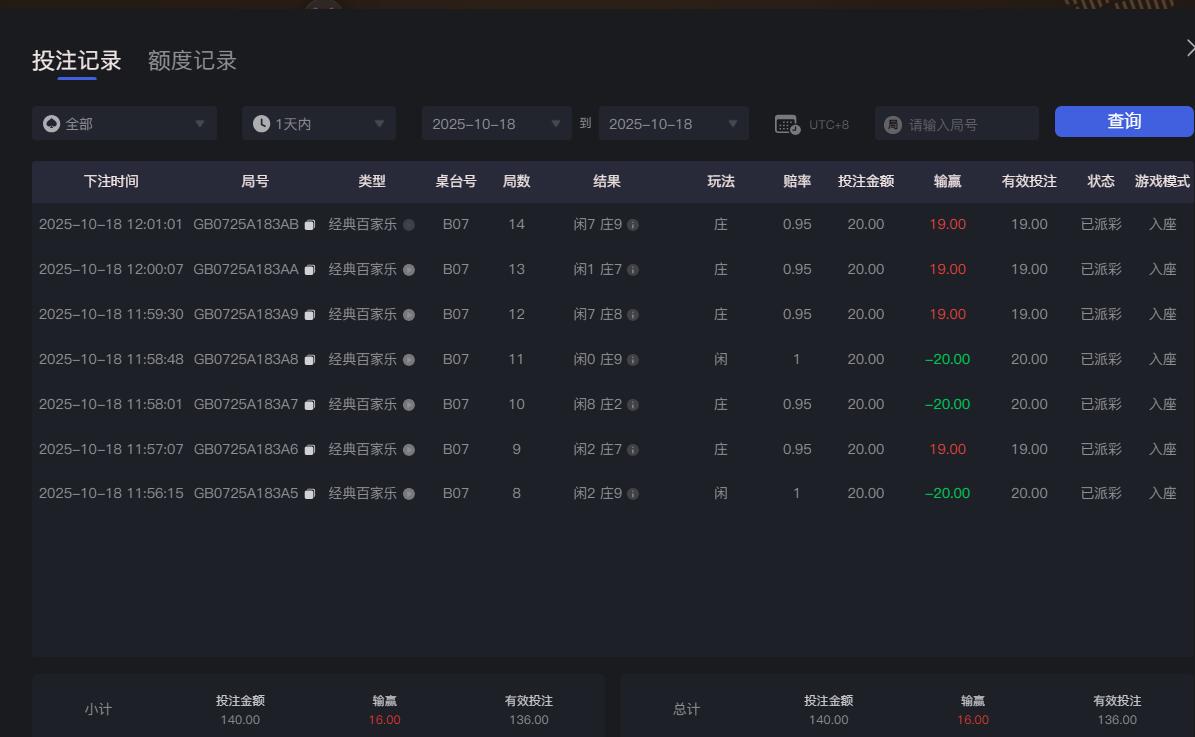Close the betting records dialog
Screen dimensions: 1195x737
click(1189, 46)
